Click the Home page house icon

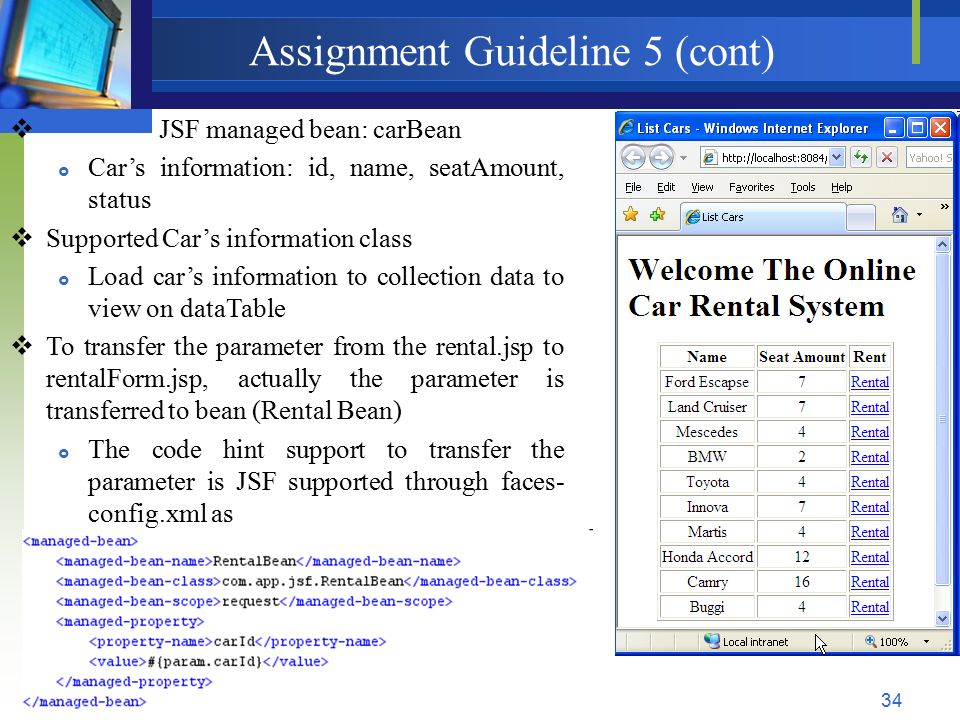899,215
